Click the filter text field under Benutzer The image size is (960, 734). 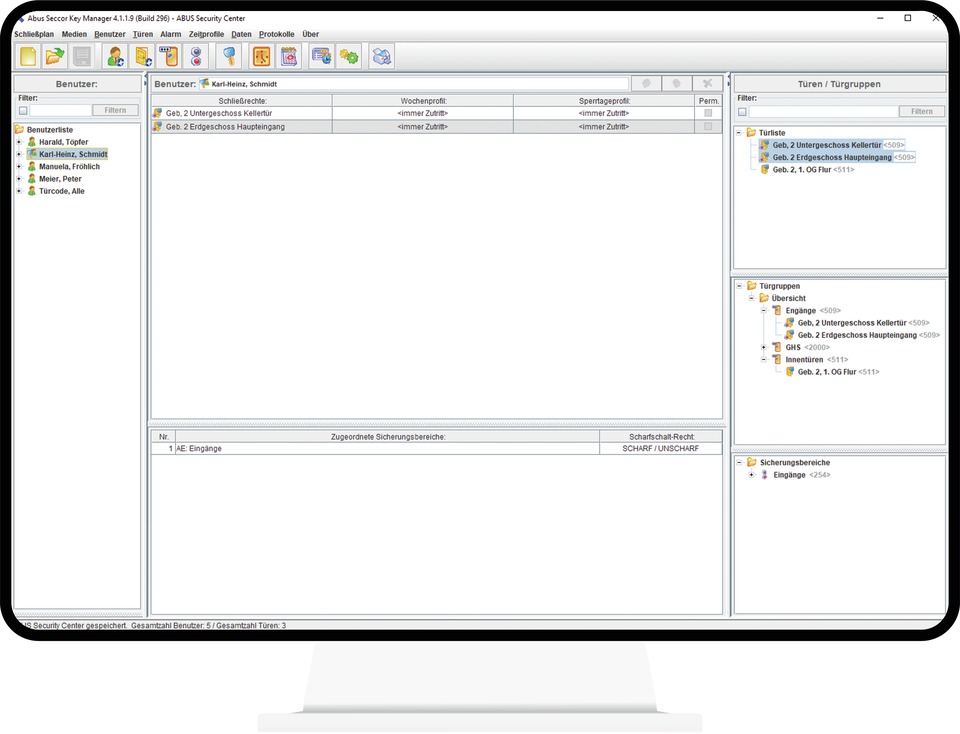(x=60, y=111)
